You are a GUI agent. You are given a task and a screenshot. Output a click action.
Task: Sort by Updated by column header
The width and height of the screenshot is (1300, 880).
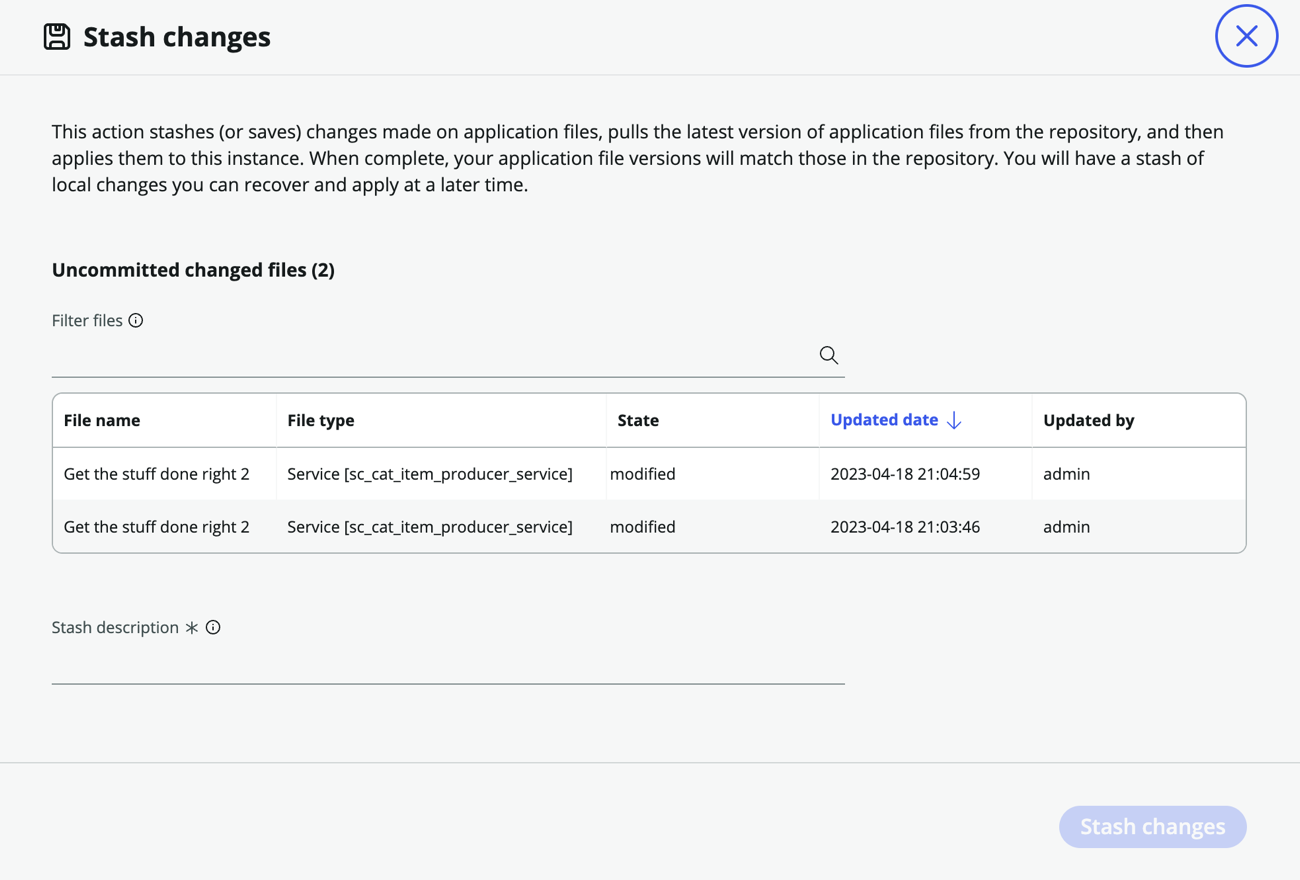tap(1088, 420)
